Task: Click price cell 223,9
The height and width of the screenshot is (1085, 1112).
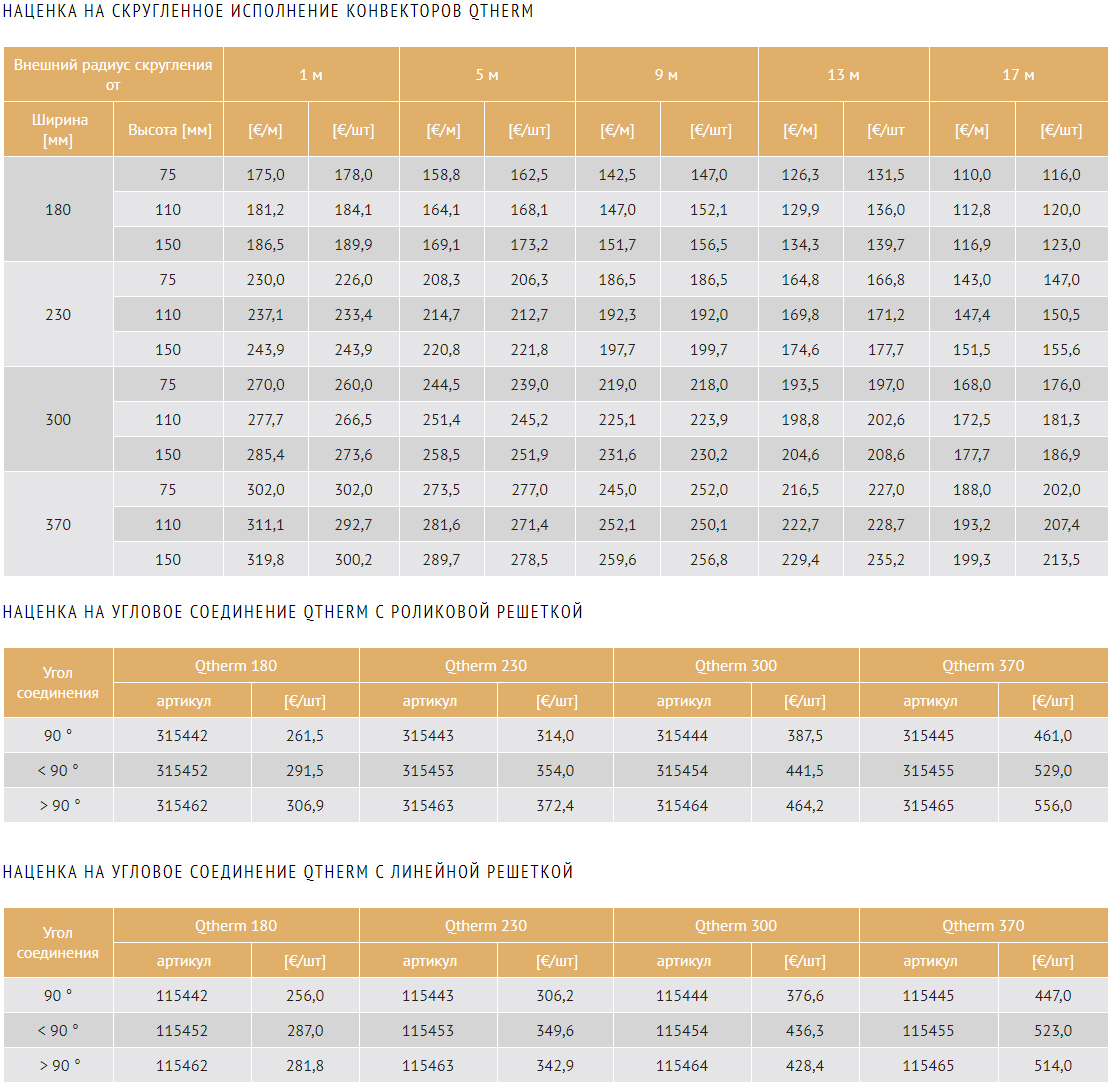Action: pos(709,420)
